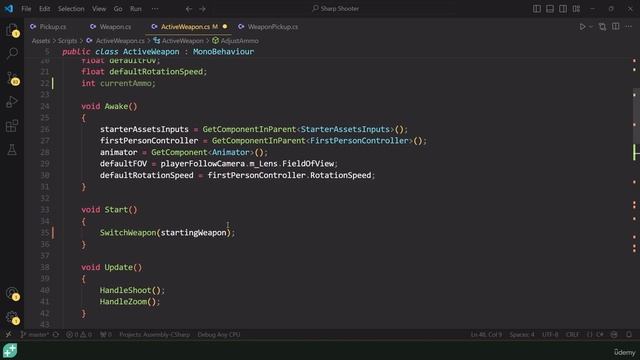Image resolution: width=640 pixels, height=360 pixels.
Task: Open the Explorer view in activity bar
Action: tap(12, 29)
